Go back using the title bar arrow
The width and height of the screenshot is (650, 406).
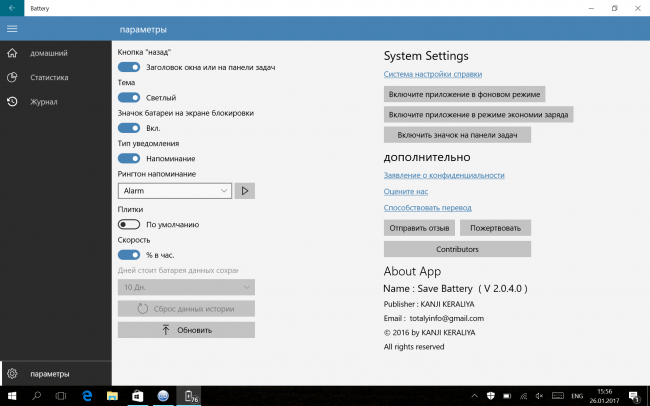[x=12, y=8]
